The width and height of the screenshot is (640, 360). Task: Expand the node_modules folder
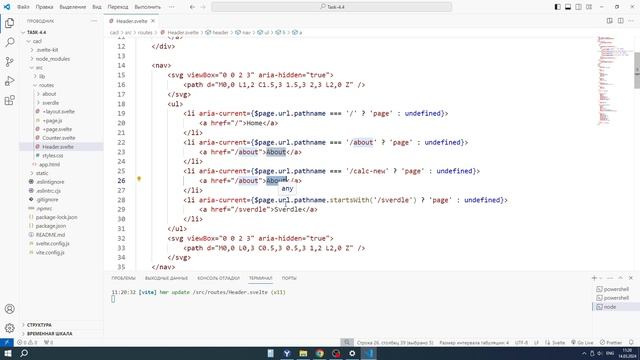click(52, 59)
